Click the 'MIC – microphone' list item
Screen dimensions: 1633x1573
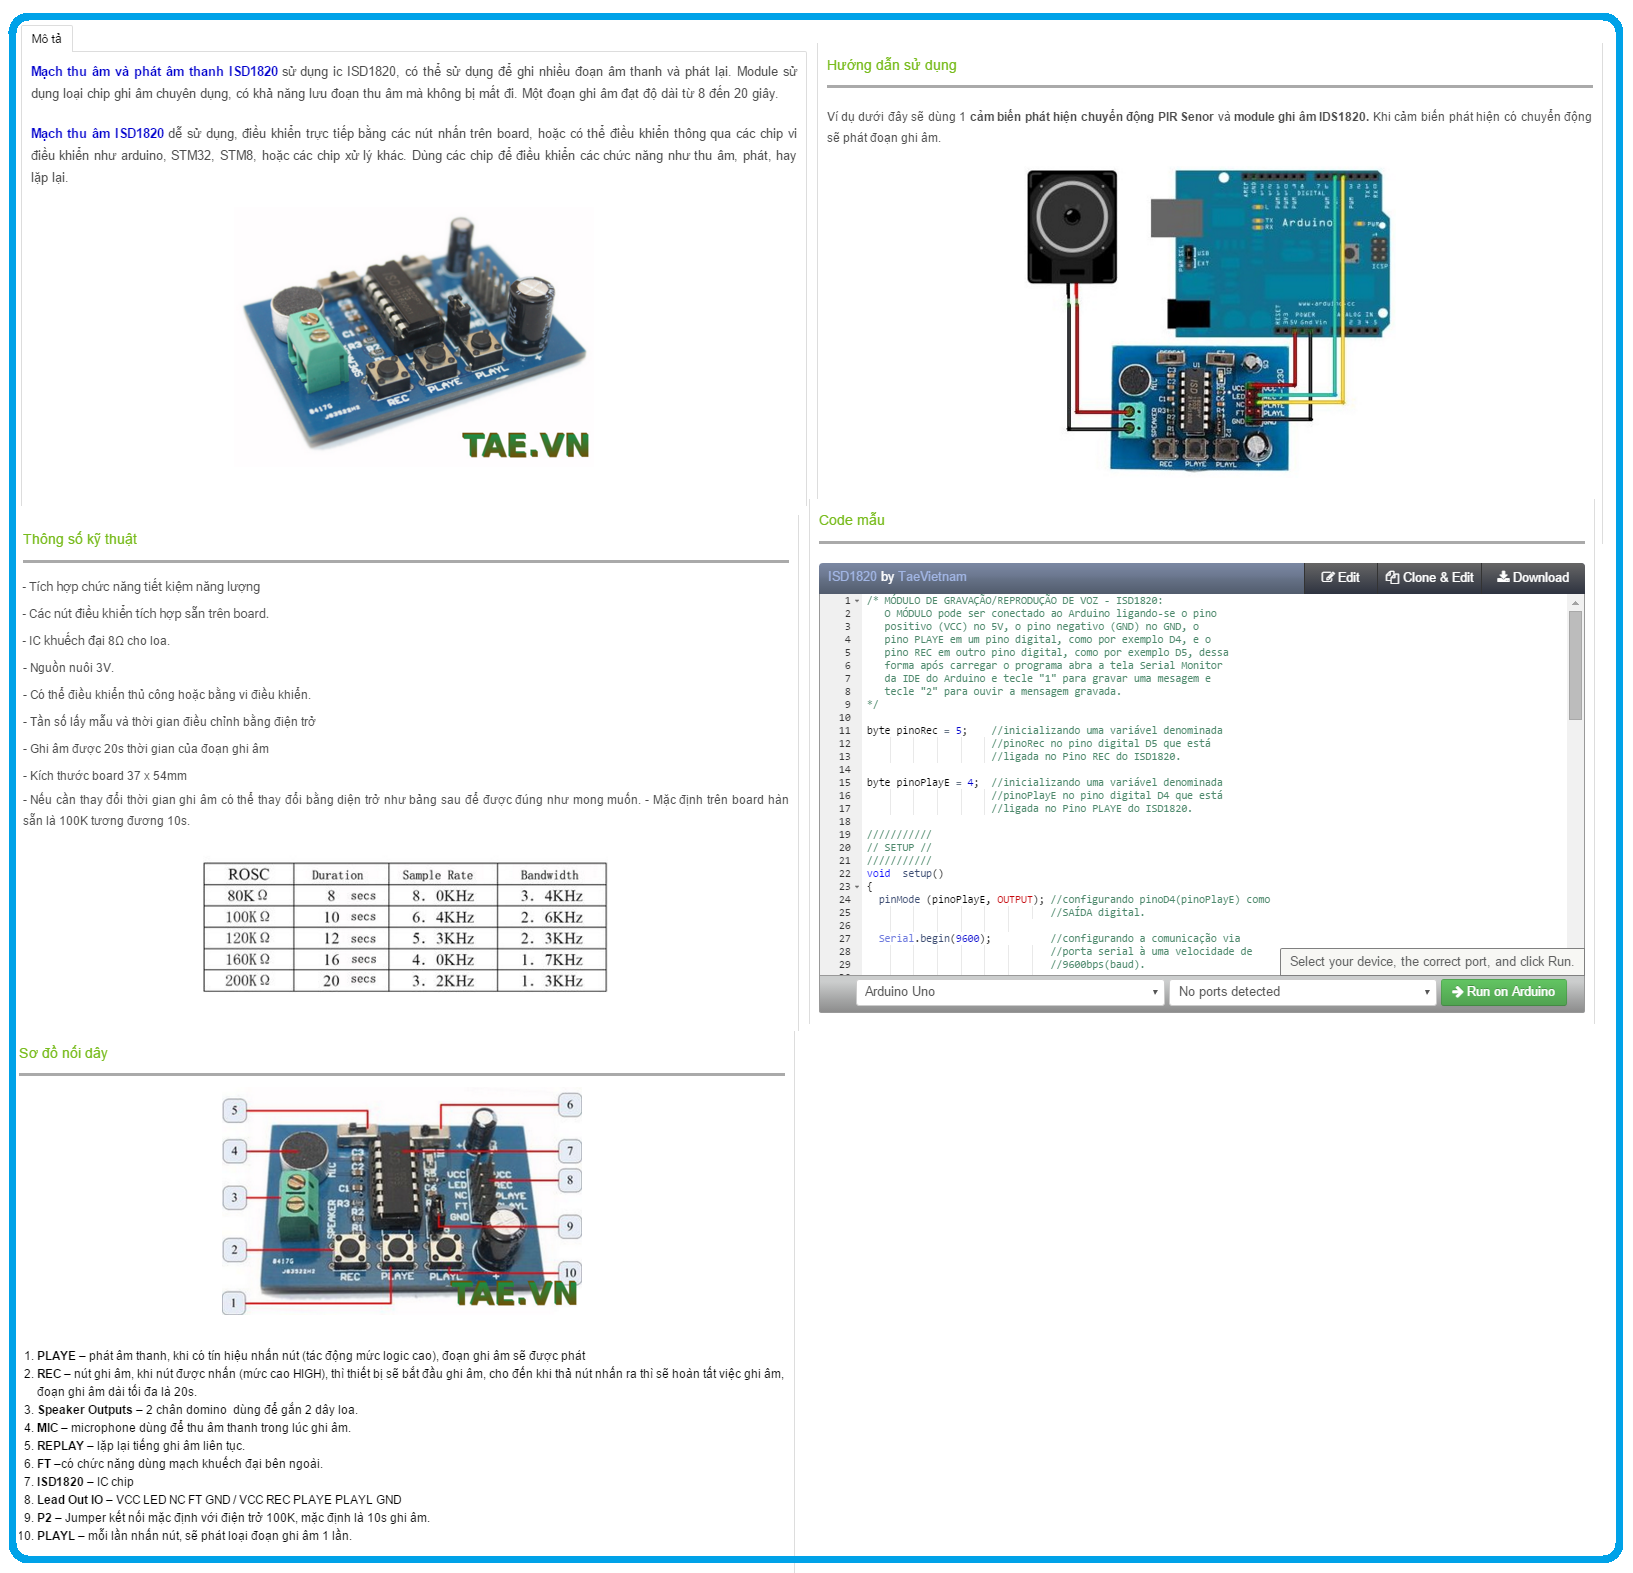pos(194,1428)
